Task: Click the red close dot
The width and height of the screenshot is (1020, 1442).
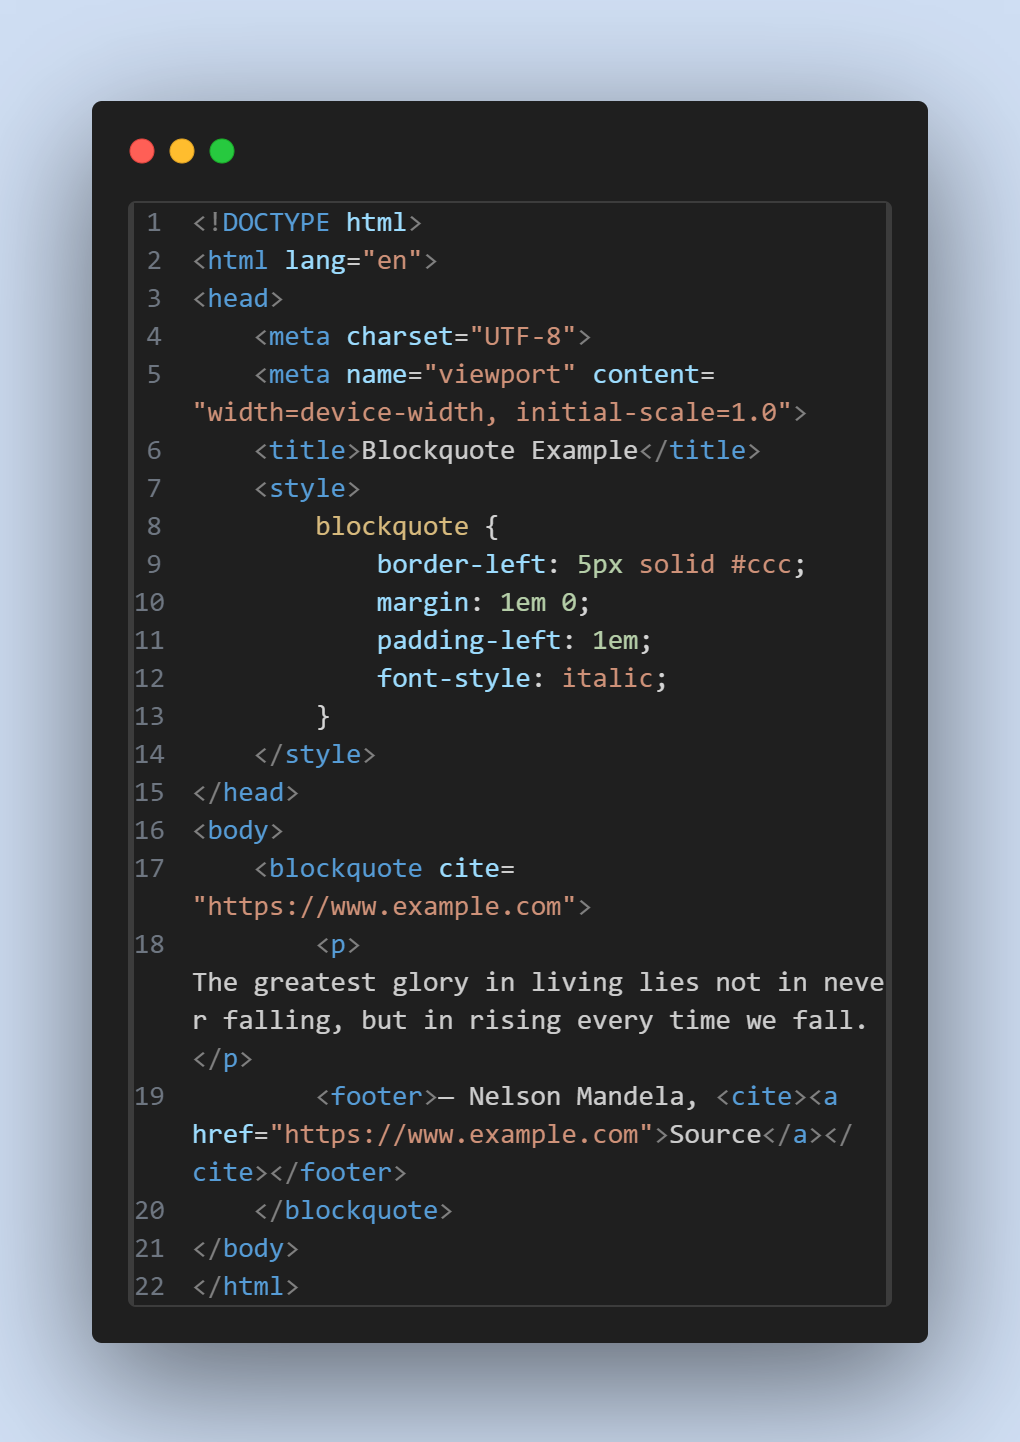Action: (x=142, y=151)
